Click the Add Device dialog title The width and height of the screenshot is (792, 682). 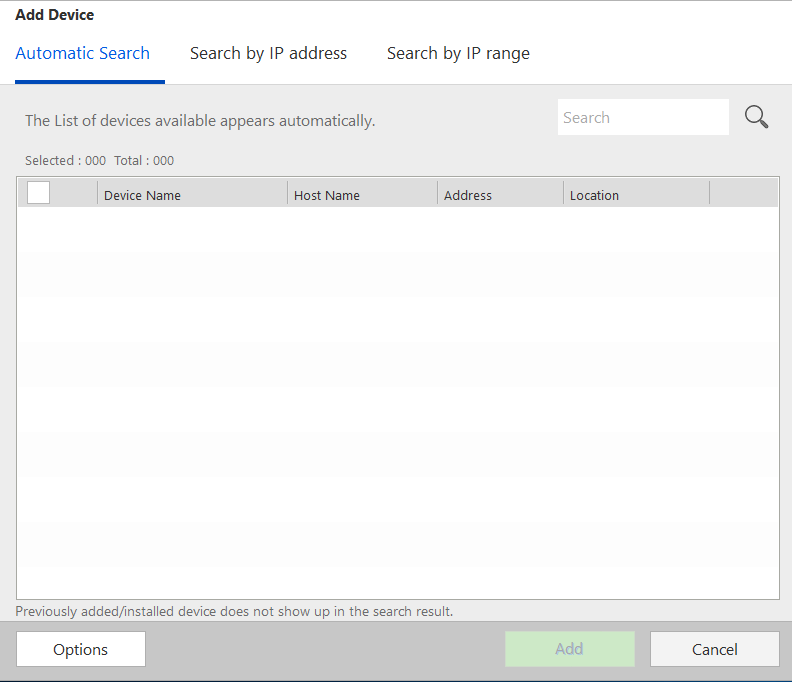click(x=55, y=15)
